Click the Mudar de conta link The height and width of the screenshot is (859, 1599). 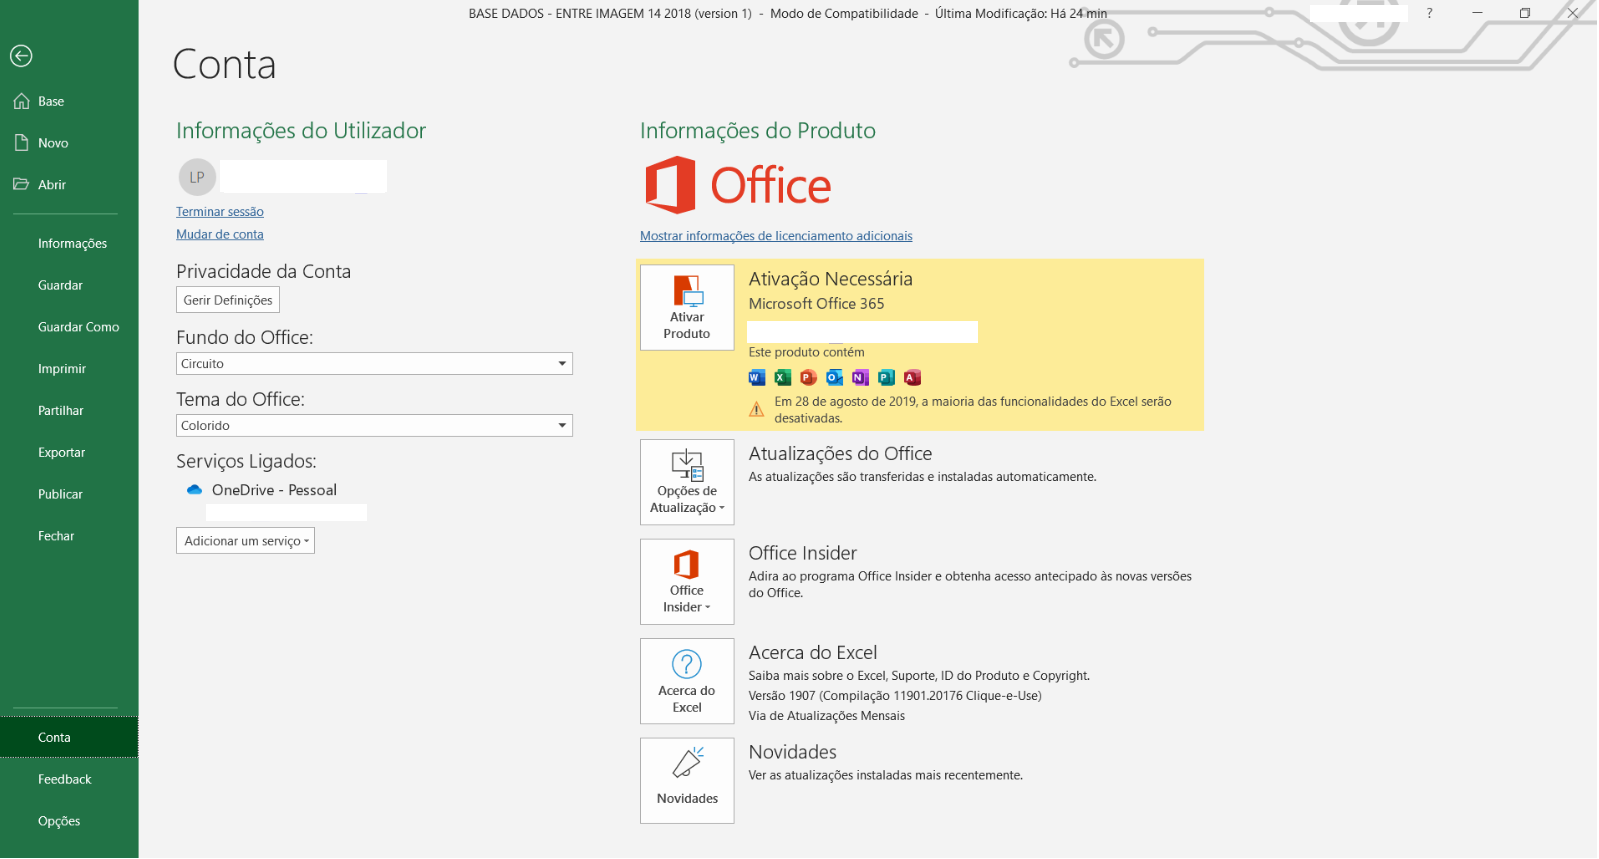tap(220, 235)
